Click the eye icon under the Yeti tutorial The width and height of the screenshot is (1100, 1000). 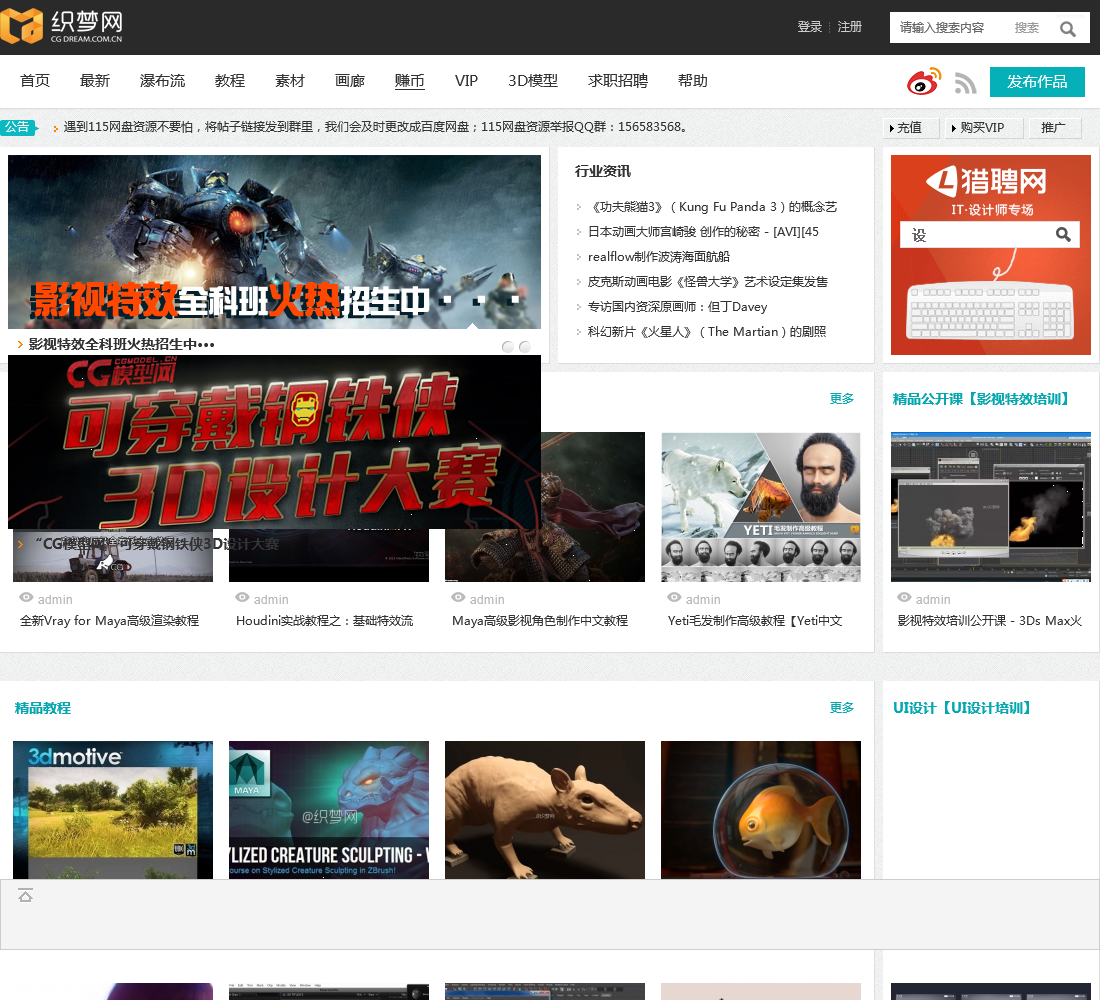point(674,597)
